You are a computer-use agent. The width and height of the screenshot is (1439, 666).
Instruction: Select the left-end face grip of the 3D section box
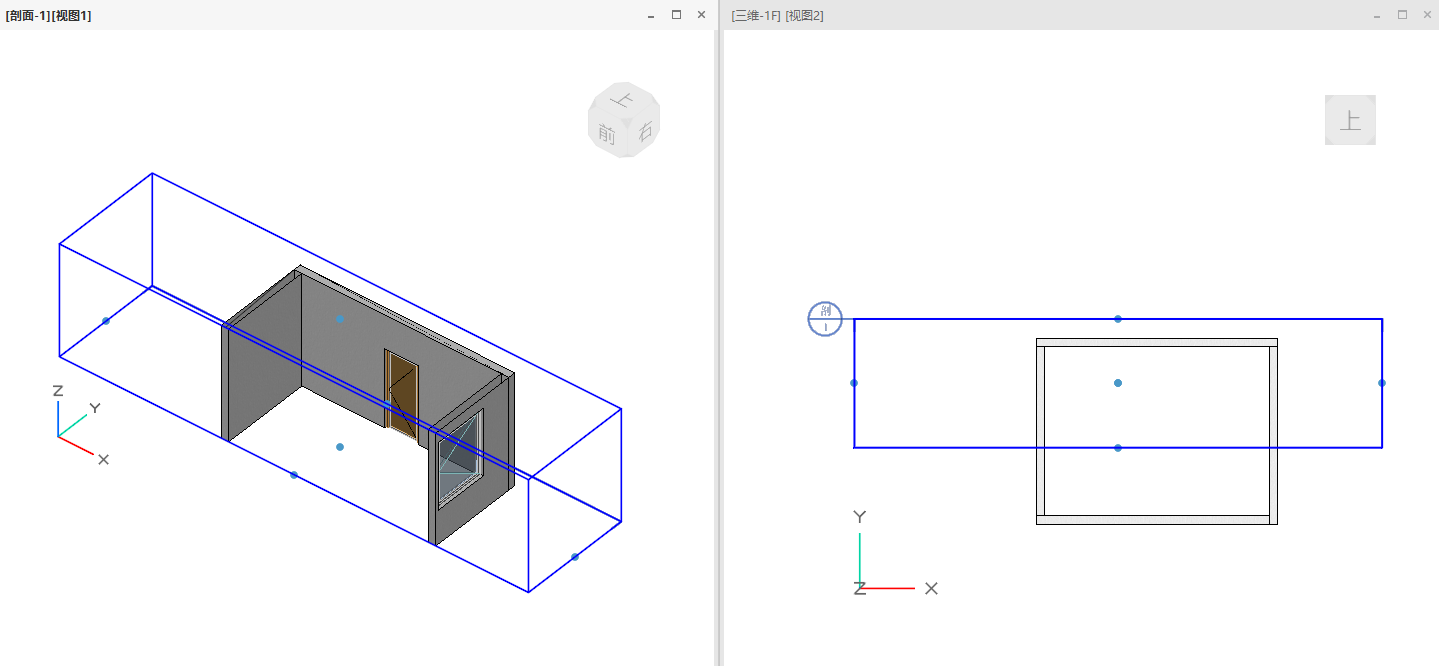tap(106, 321)
